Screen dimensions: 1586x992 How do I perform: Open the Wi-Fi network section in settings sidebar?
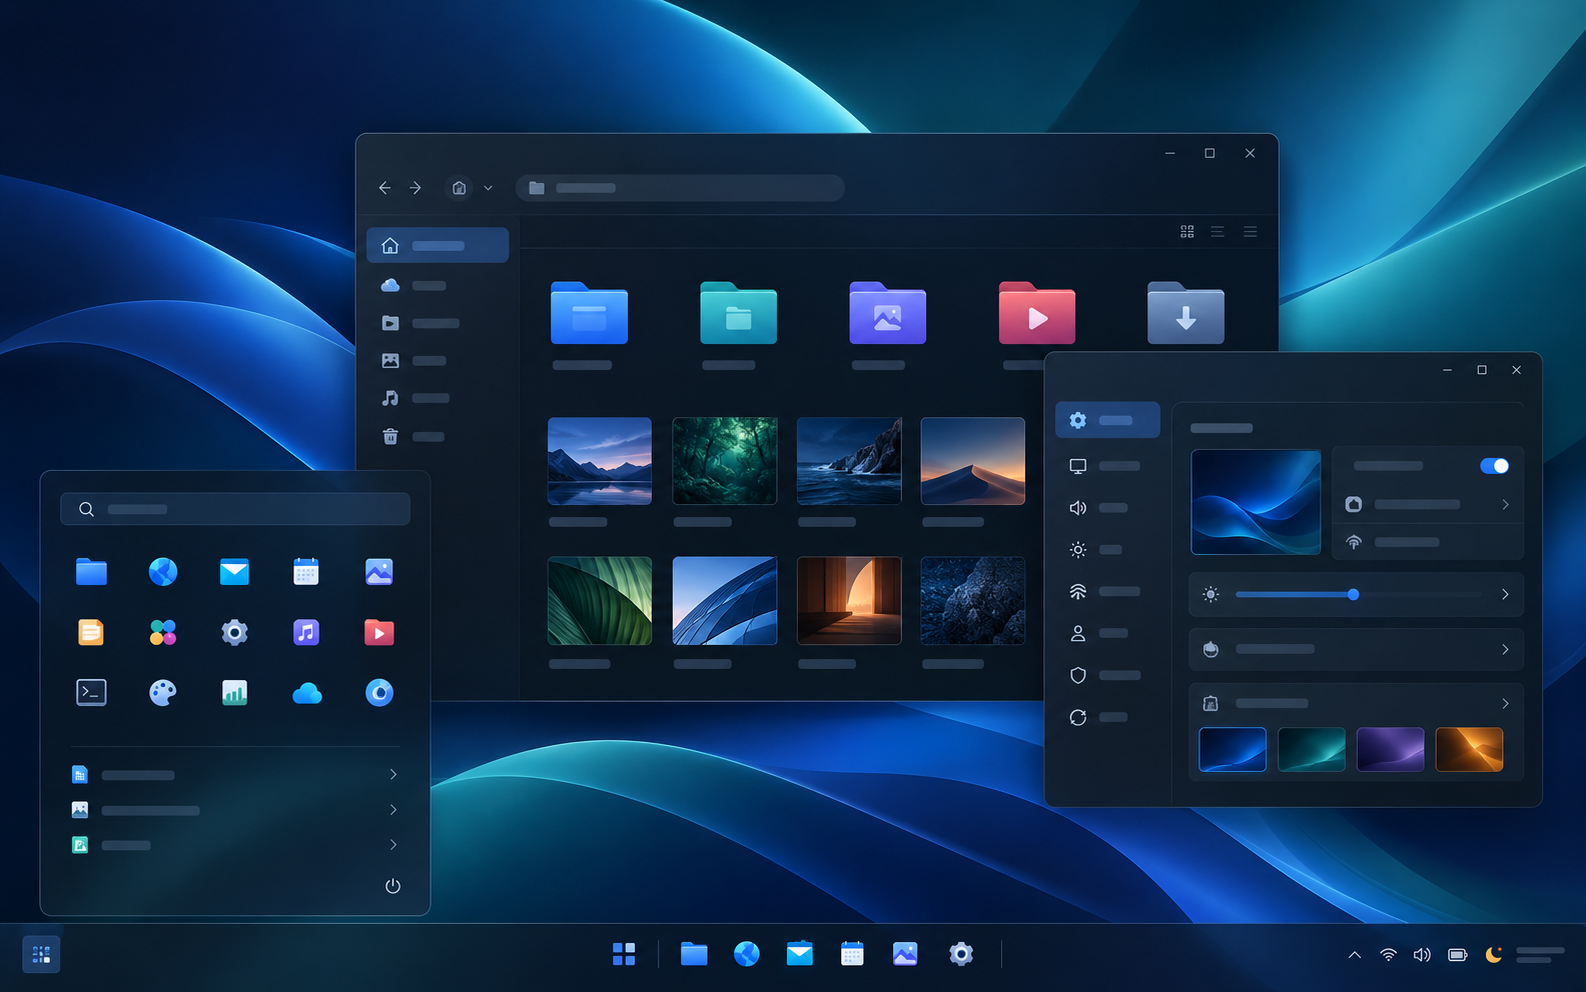click(1104, 592)
